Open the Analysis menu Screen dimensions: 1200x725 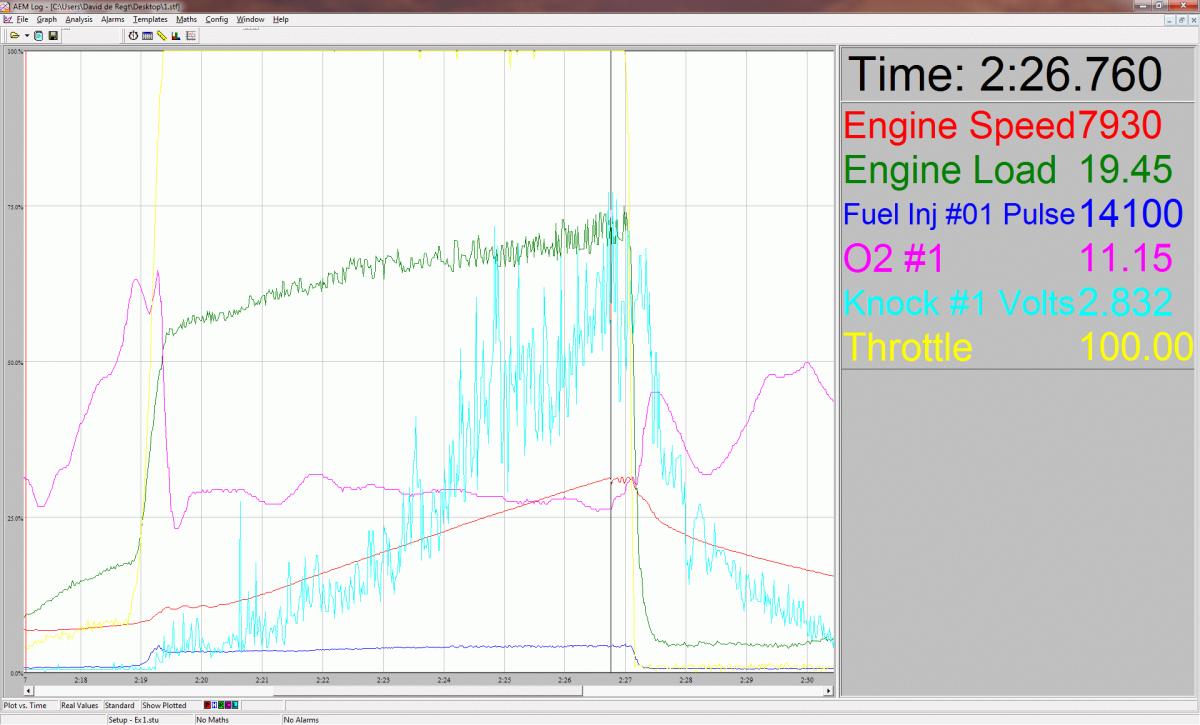tap(79, 19)
